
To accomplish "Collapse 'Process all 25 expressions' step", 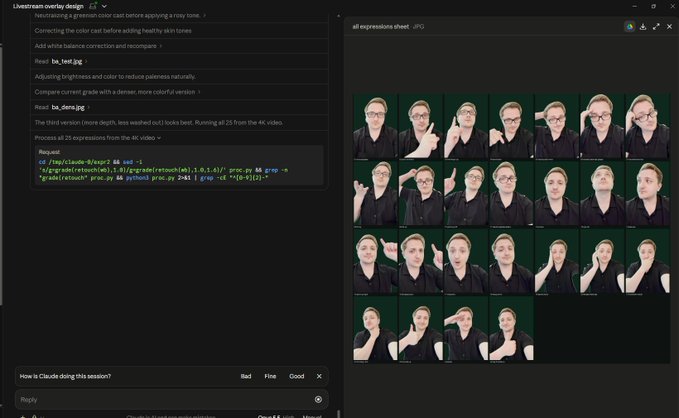I will (98, 138).
